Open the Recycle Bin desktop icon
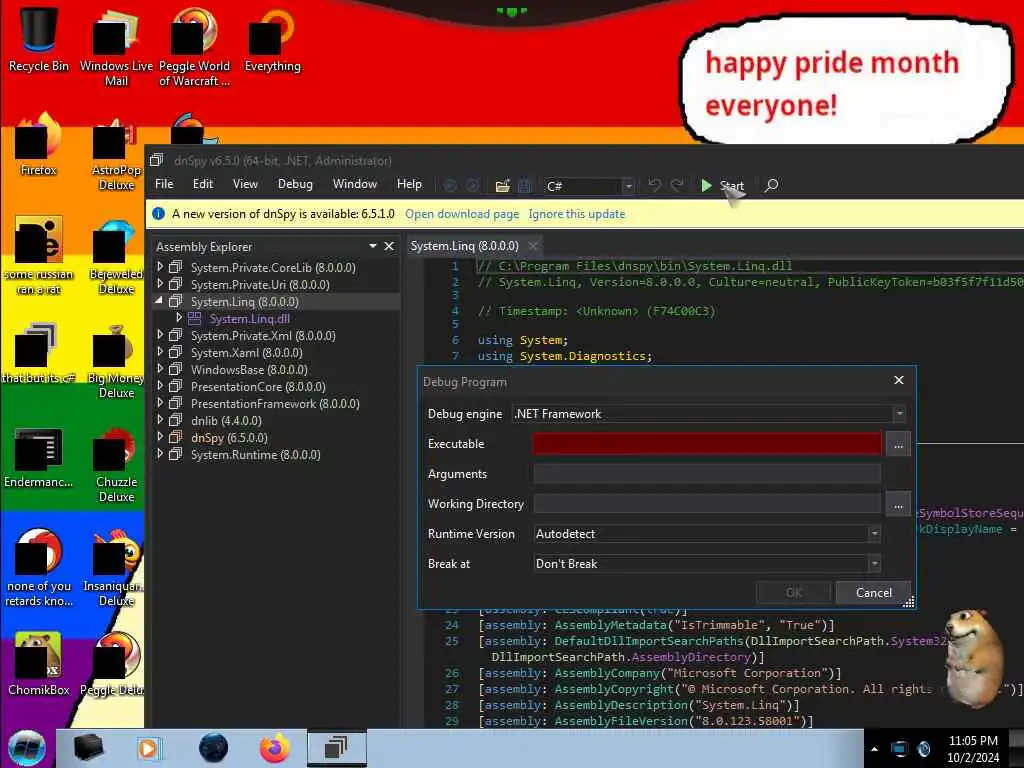The height and width of the screenshot is (768, 1024). pos(38,39)
